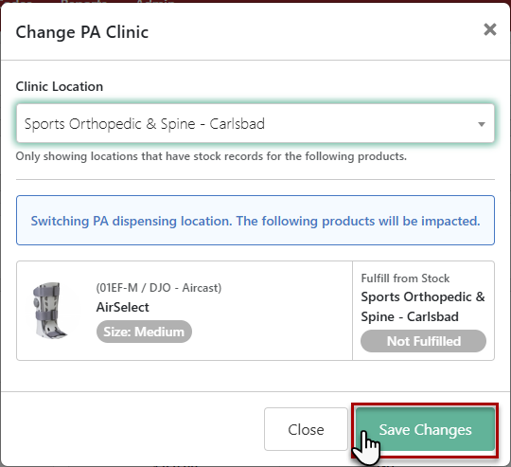511x467 pixels.
Task: Click the caret arrow in the Clinic Location field
Action: coord(481,124)
